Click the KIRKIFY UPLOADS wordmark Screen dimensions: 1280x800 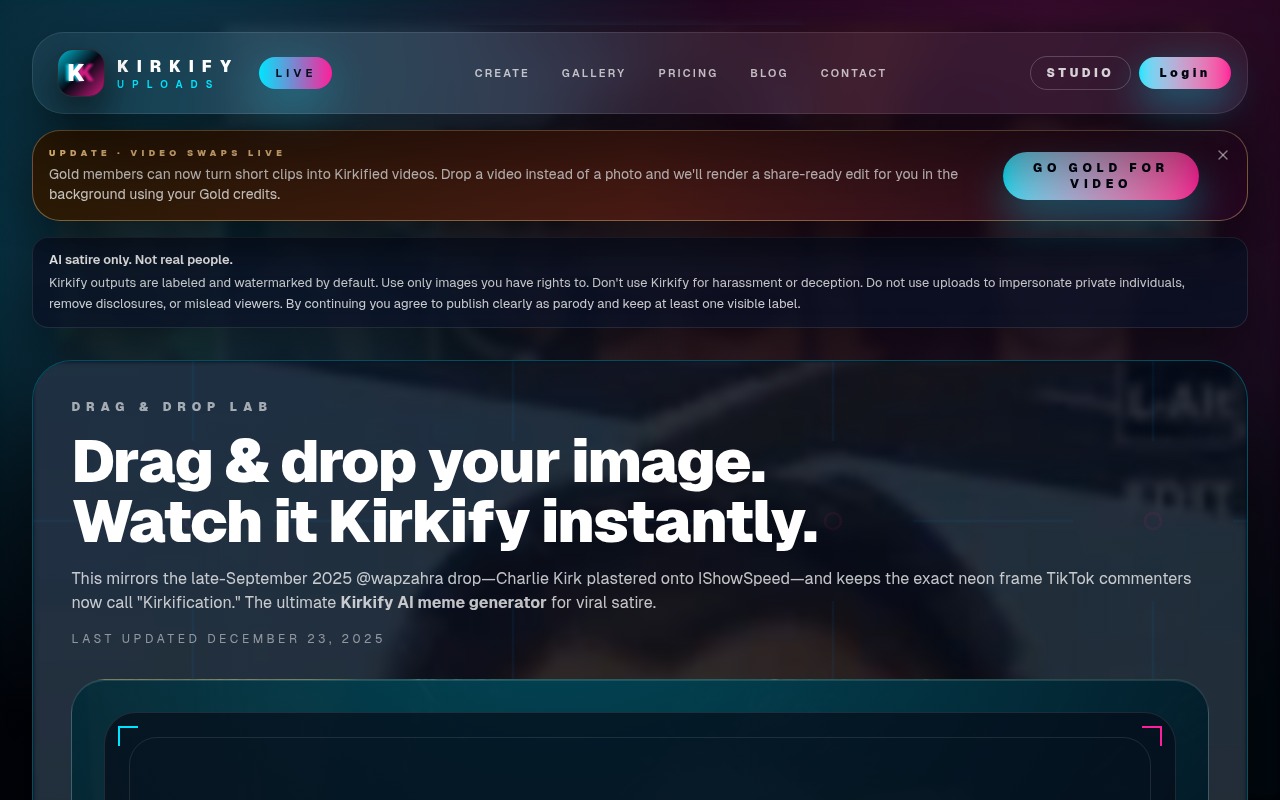[176, 73]
